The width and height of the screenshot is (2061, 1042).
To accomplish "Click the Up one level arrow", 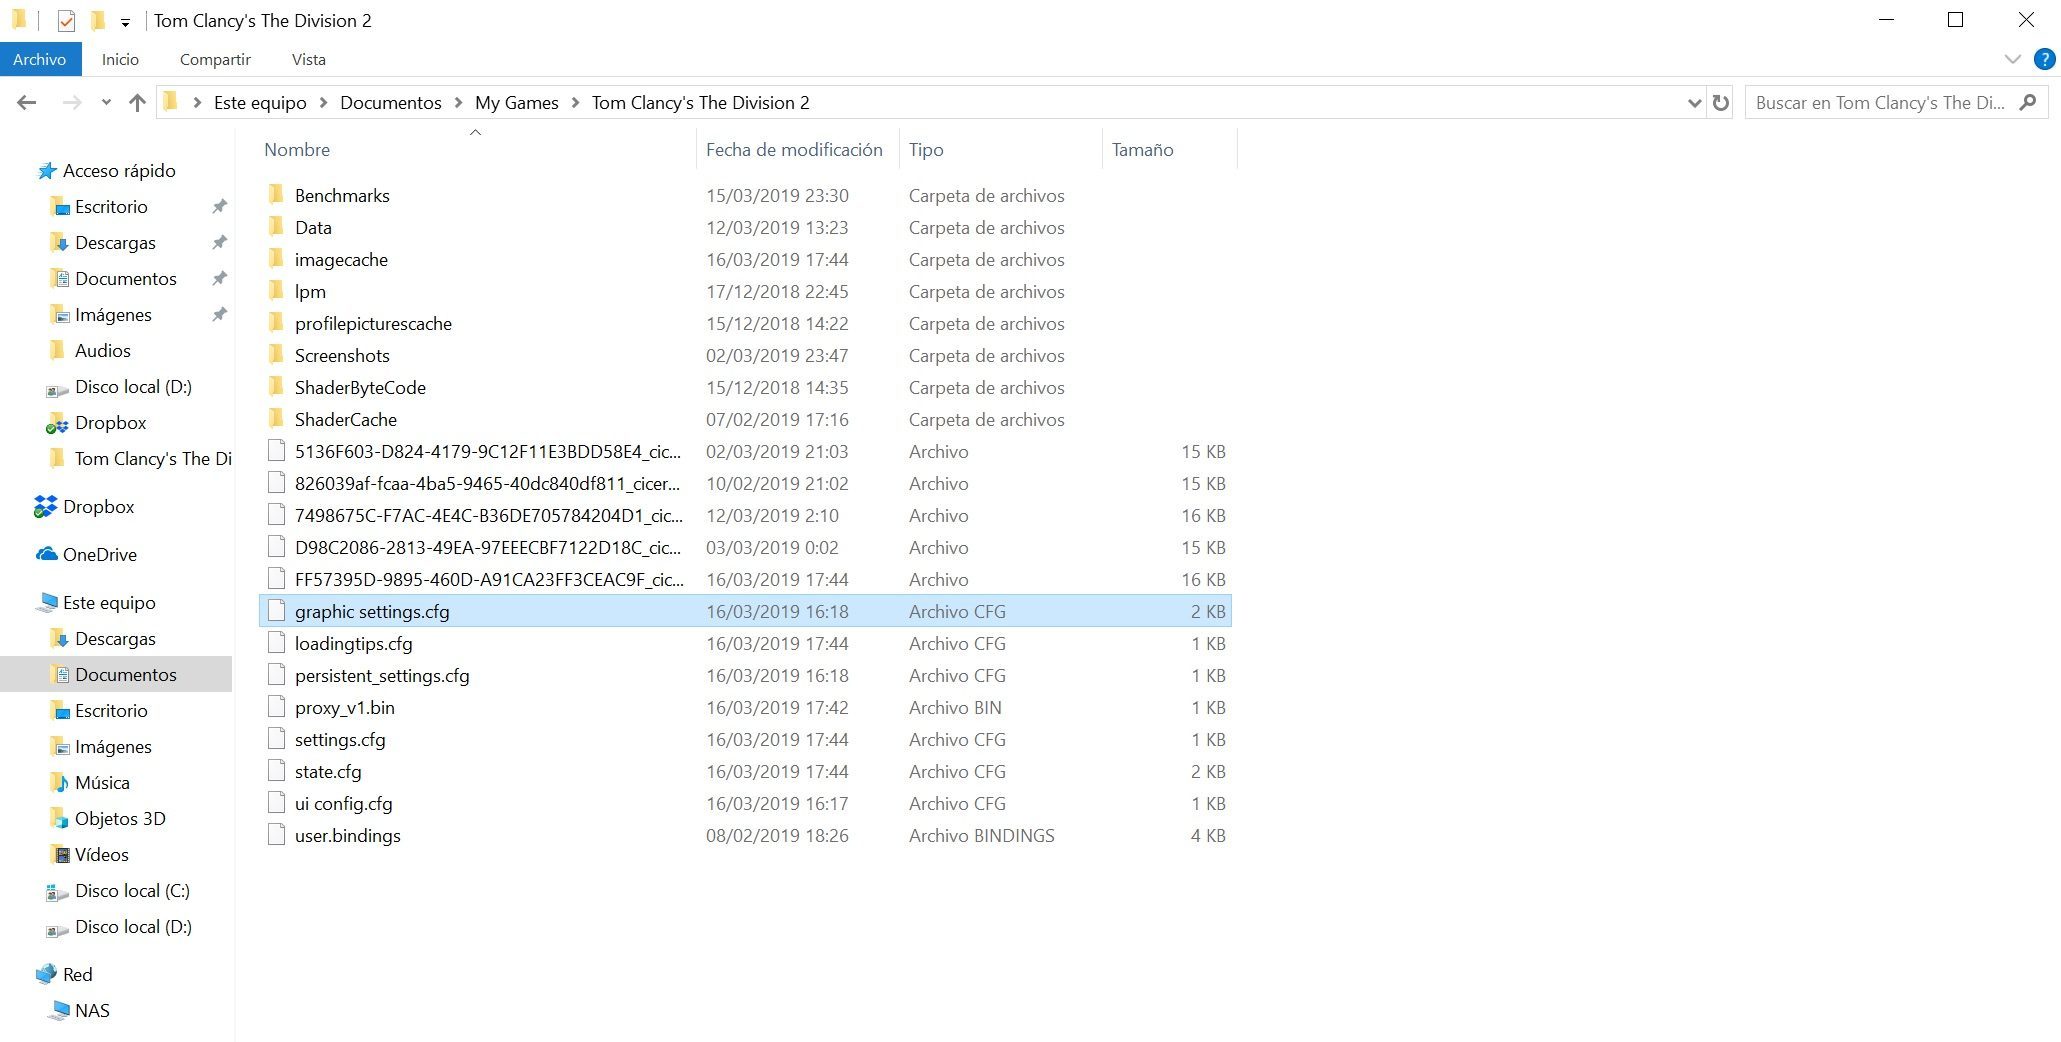I will coord(138,102).
